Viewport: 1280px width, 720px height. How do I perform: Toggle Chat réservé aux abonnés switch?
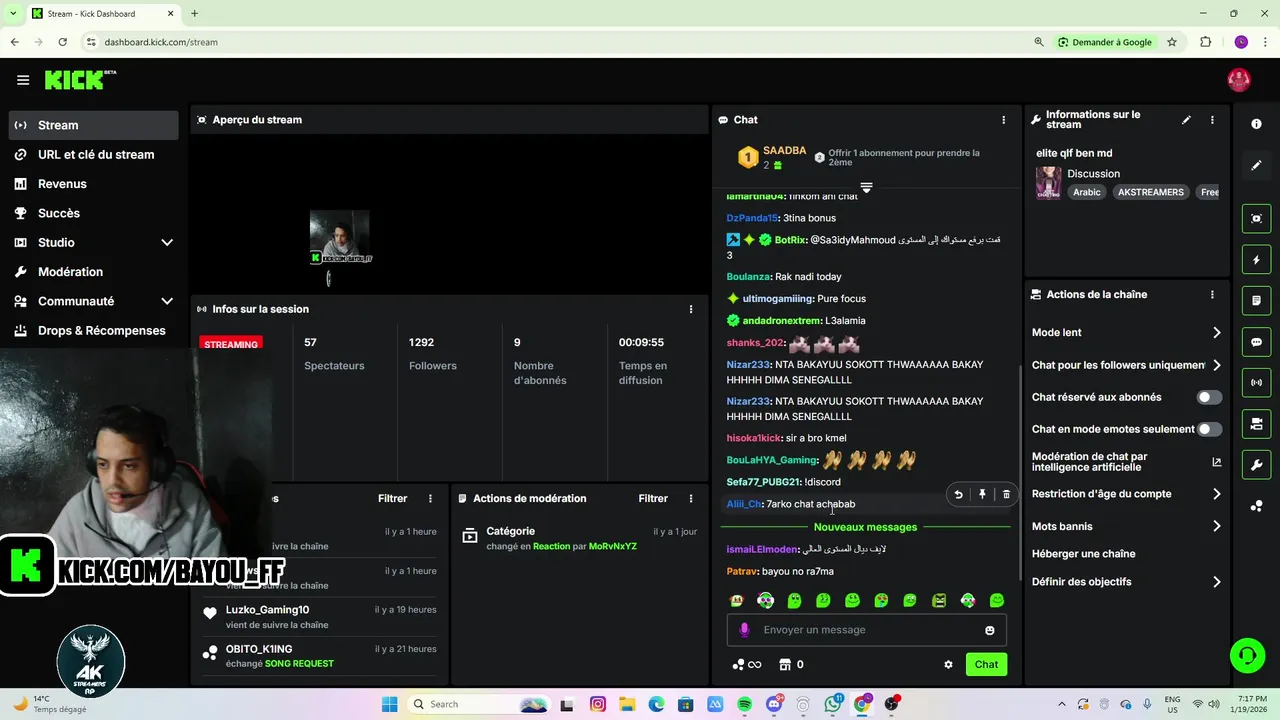[1209, 397]
